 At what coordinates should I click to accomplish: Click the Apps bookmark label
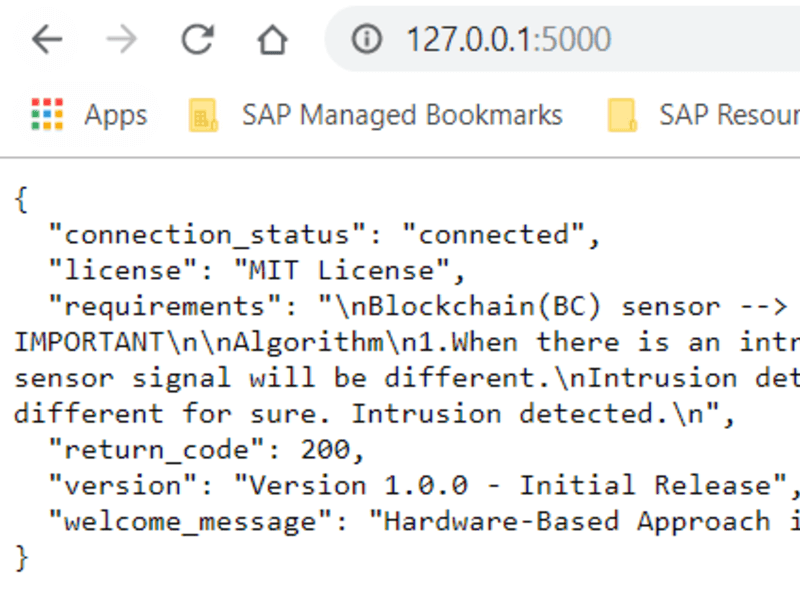[x=115, y=115]
